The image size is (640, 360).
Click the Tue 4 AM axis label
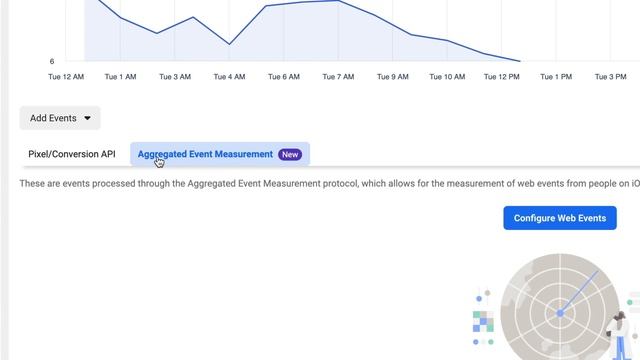pyautogui.click(x=229, y=77)
